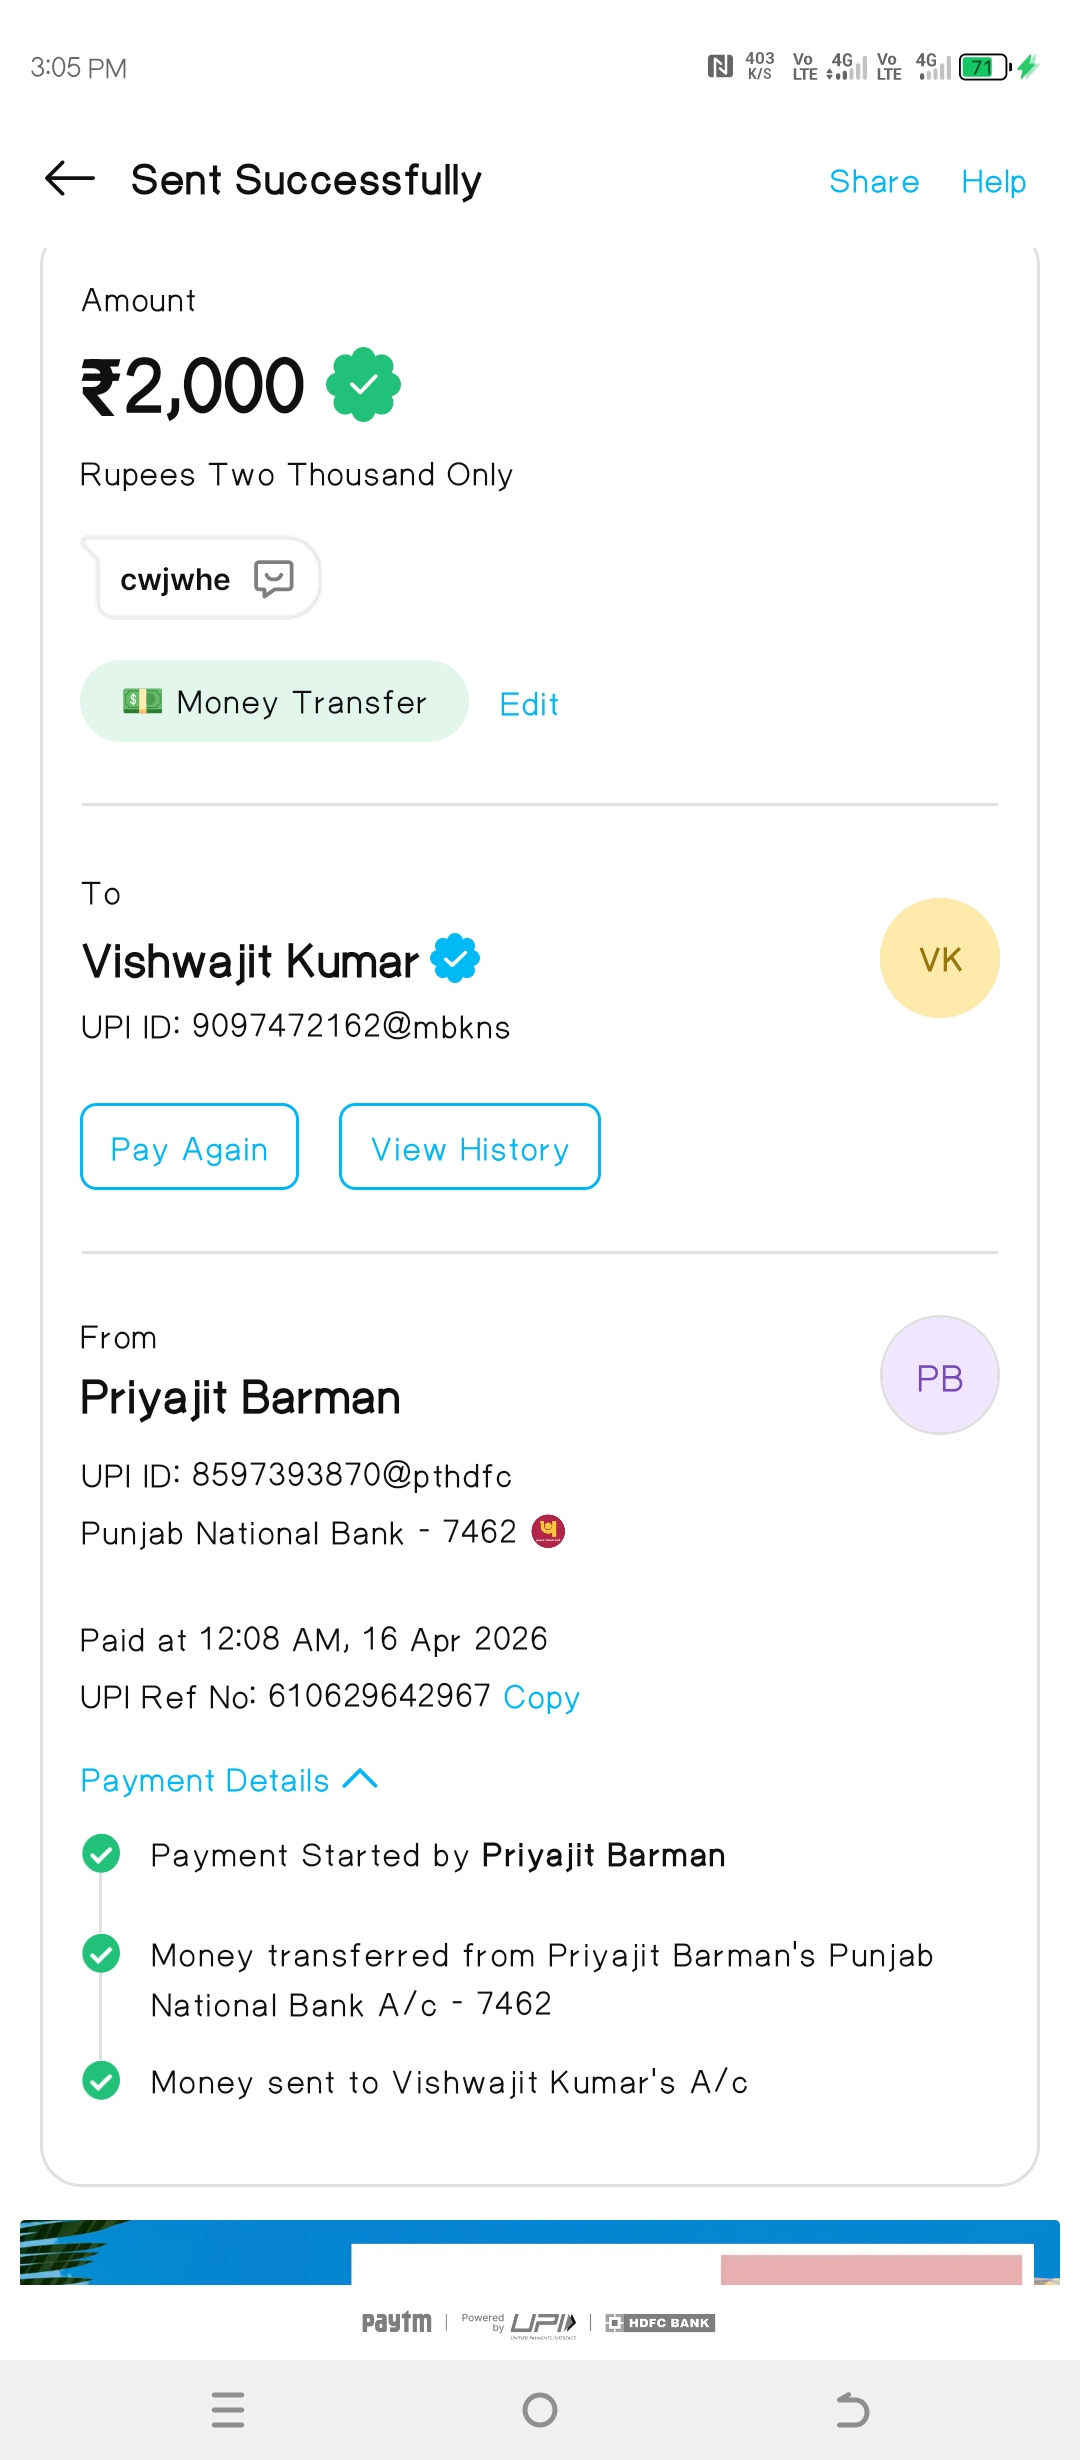Tap the back arrow icon
Screen dimensions: 1080x2460
(70, 180)
